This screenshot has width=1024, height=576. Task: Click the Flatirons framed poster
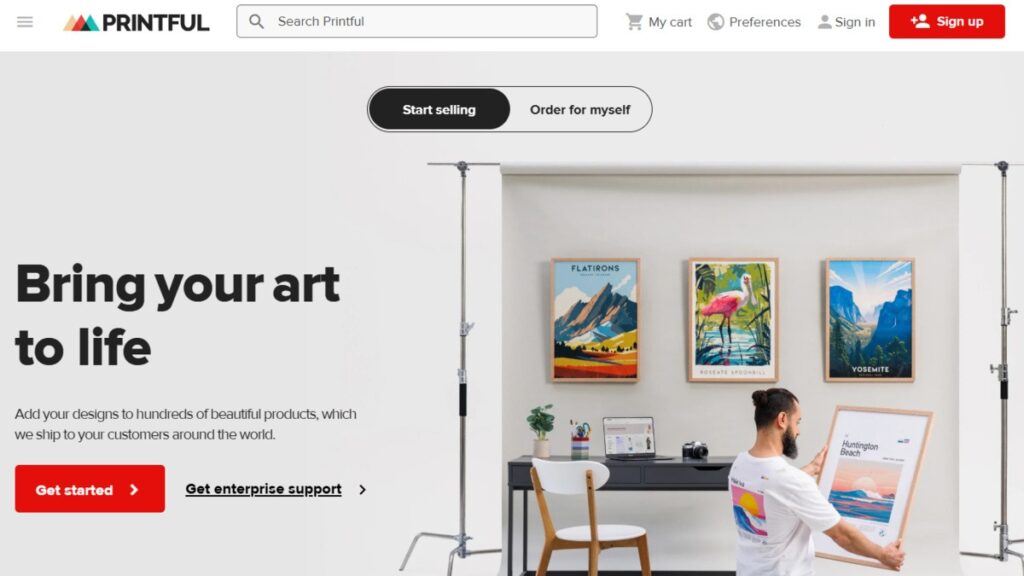595,319
